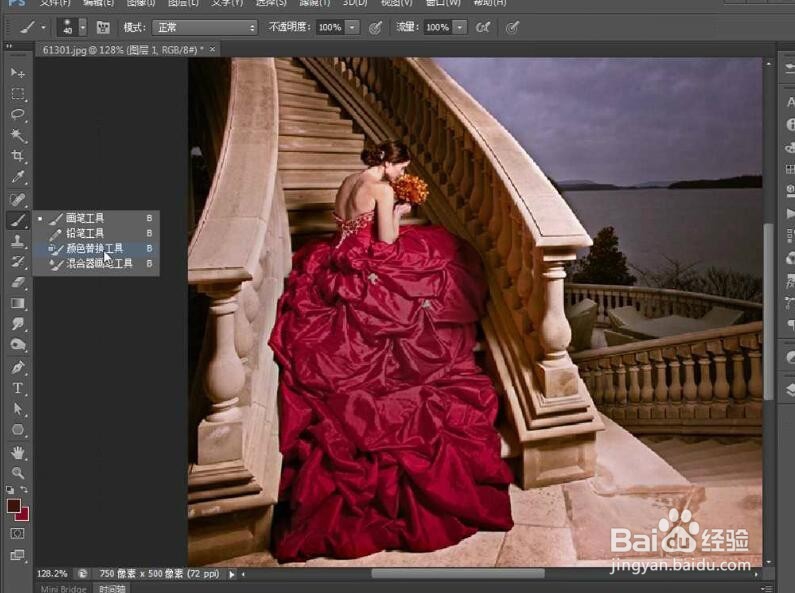The width and height of the screenshot is (795, 593).
Task: Choose 颜色替换工具 from the flyout
Action: tap(95, 248)
